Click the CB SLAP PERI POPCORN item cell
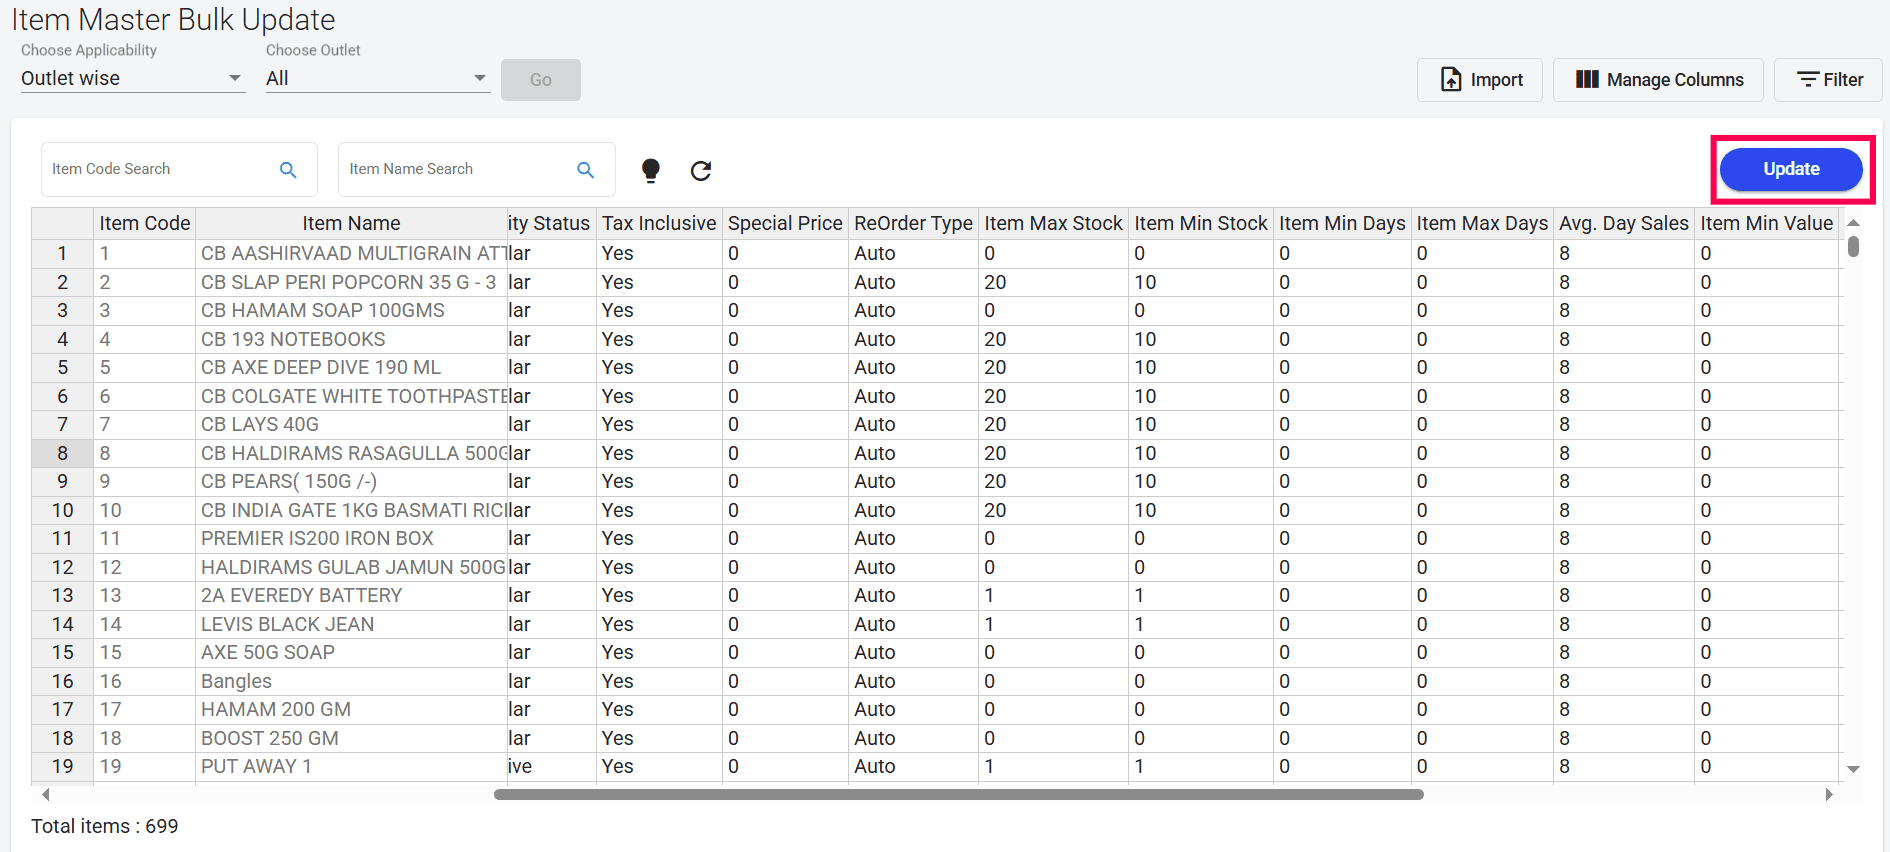The height and width of the screenshot is (852, 1890). [x=352, y=282]
